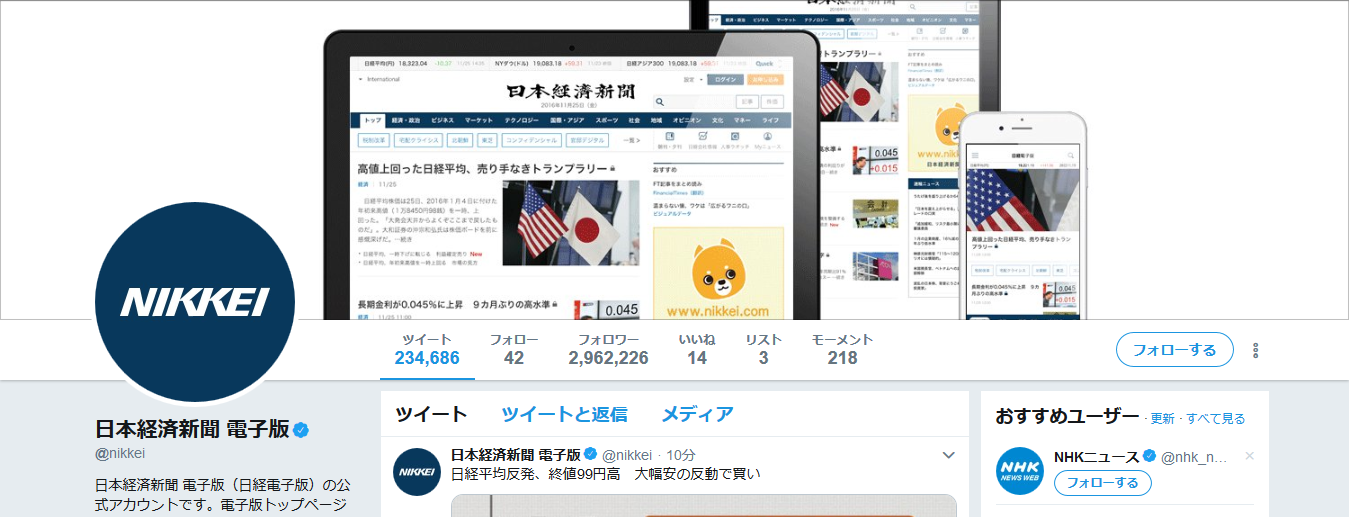Click すべて見る in おすすめユーザー panel
The image size is (1349, 517).
pyautogui.click(x=1216, y=418)
